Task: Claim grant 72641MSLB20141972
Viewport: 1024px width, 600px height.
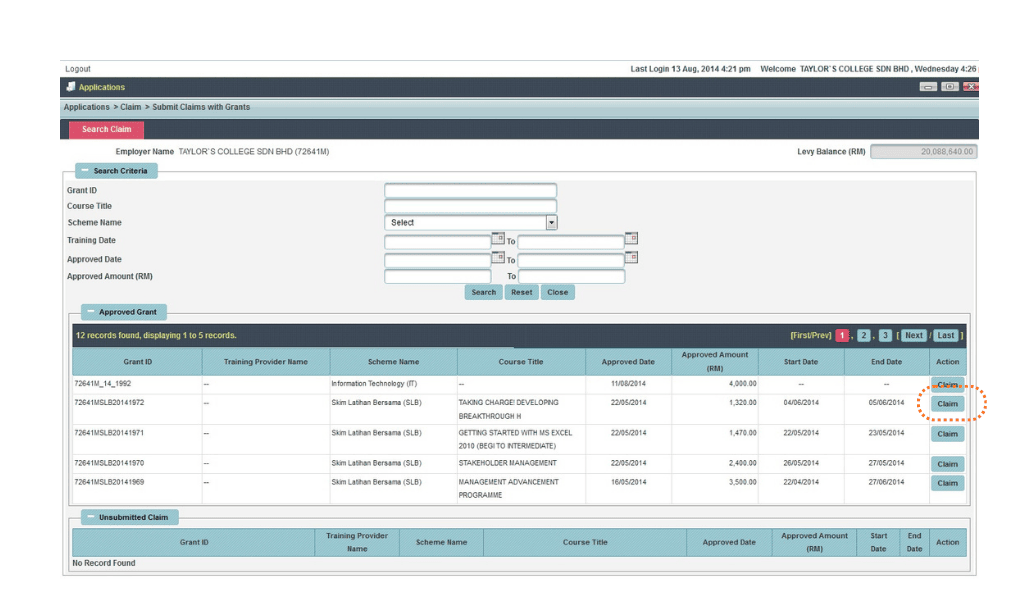Action: [x=948, y=404]
